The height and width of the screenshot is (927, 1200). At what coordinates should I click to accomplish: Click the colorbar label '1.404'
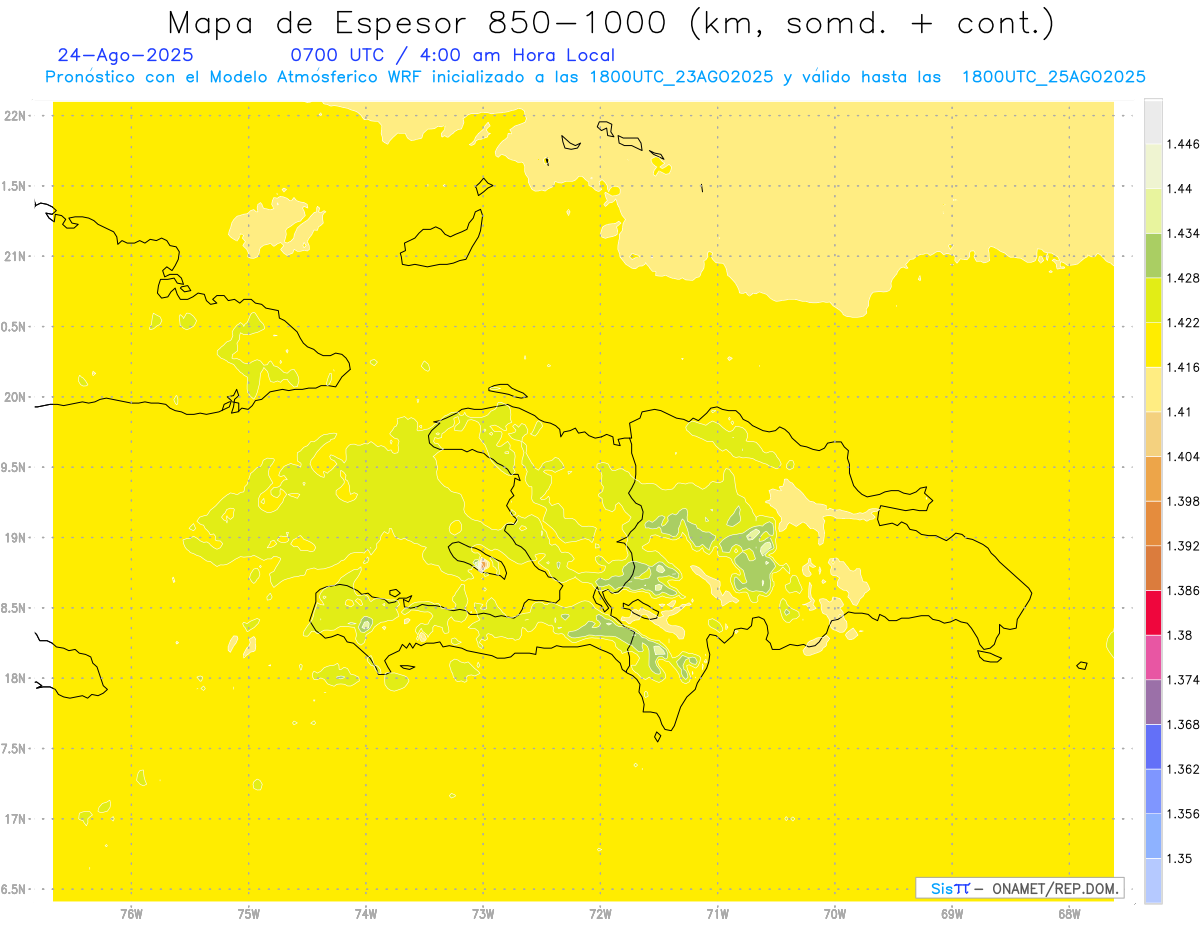coord(1183,457)
